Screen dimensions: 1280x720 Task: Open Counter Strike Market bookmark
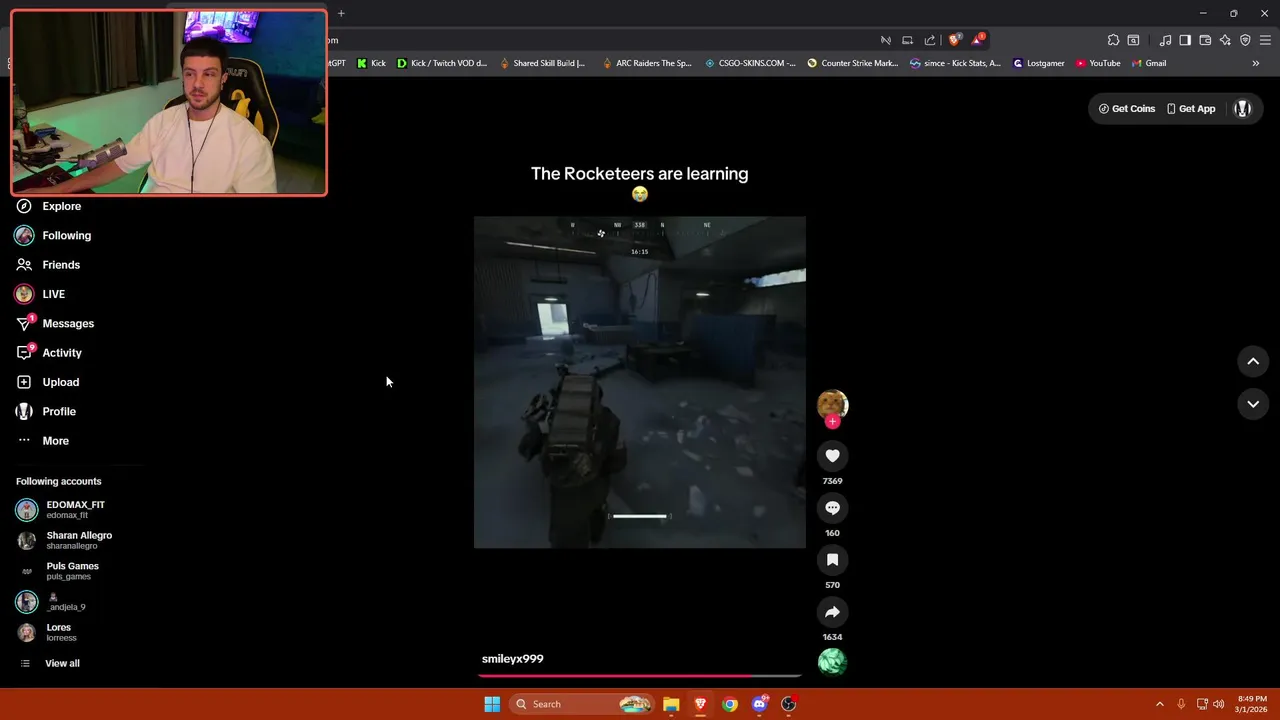pyautogui.click(x=853, y=63)
